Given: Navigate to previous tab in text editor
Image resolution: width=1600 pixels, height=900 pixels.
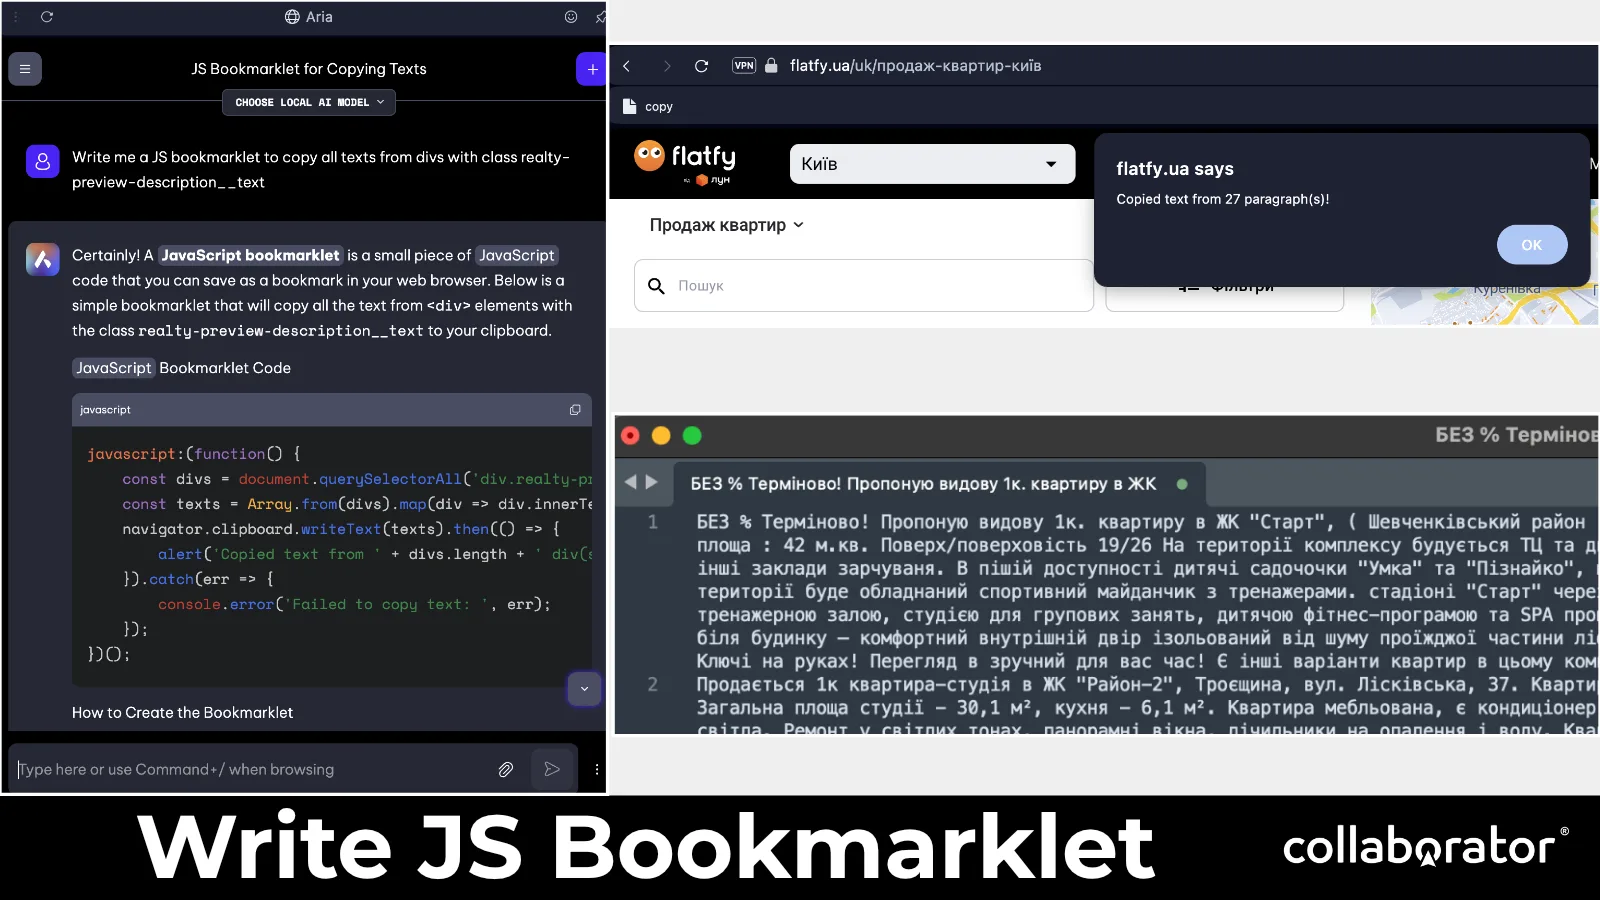Looking at the screenshot, I should coord(631,482).
